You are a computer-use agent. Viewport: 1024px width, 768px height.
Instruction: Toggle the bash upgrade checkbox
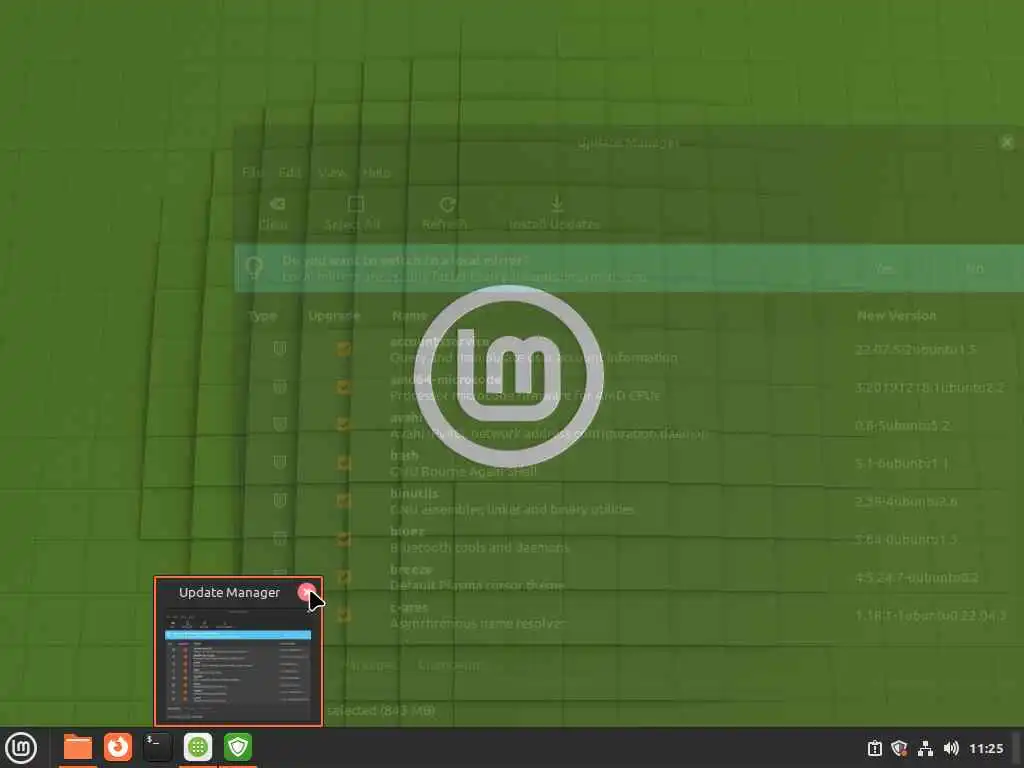pos(344,463)
